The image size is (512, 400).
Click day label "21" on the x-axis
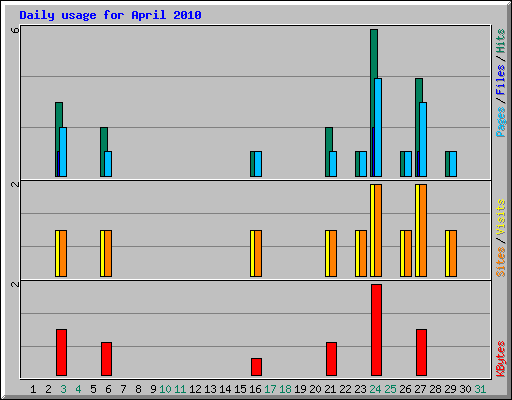330,389
